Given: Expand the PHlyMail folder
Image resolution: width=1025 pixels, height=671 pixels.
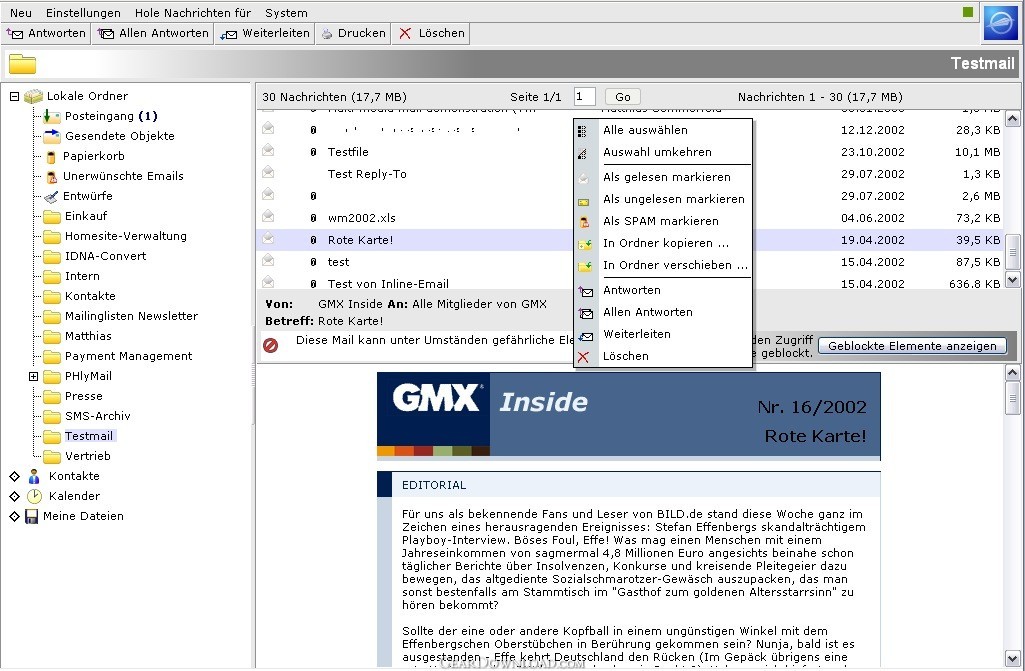Looking at the screenshot, I should pos(33,376).
